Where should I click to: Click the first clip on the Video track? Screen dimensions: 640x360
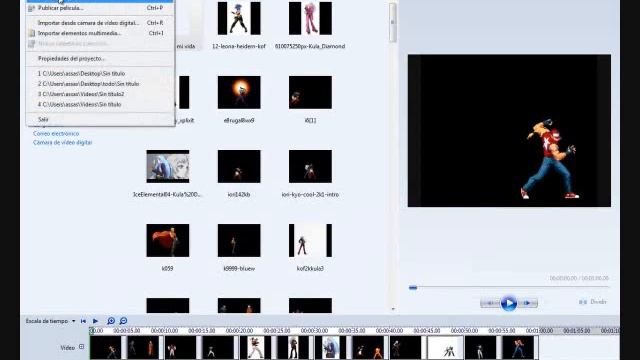[106, 348]
